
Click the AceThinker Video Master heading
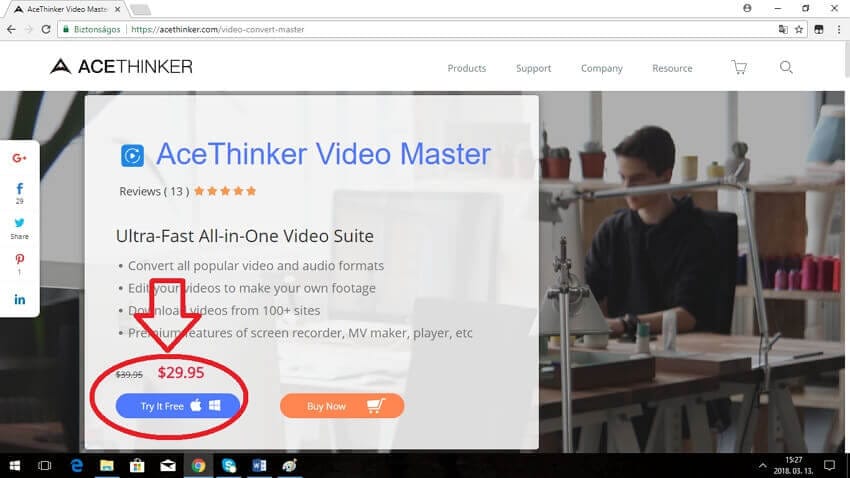tap(324, 154)
